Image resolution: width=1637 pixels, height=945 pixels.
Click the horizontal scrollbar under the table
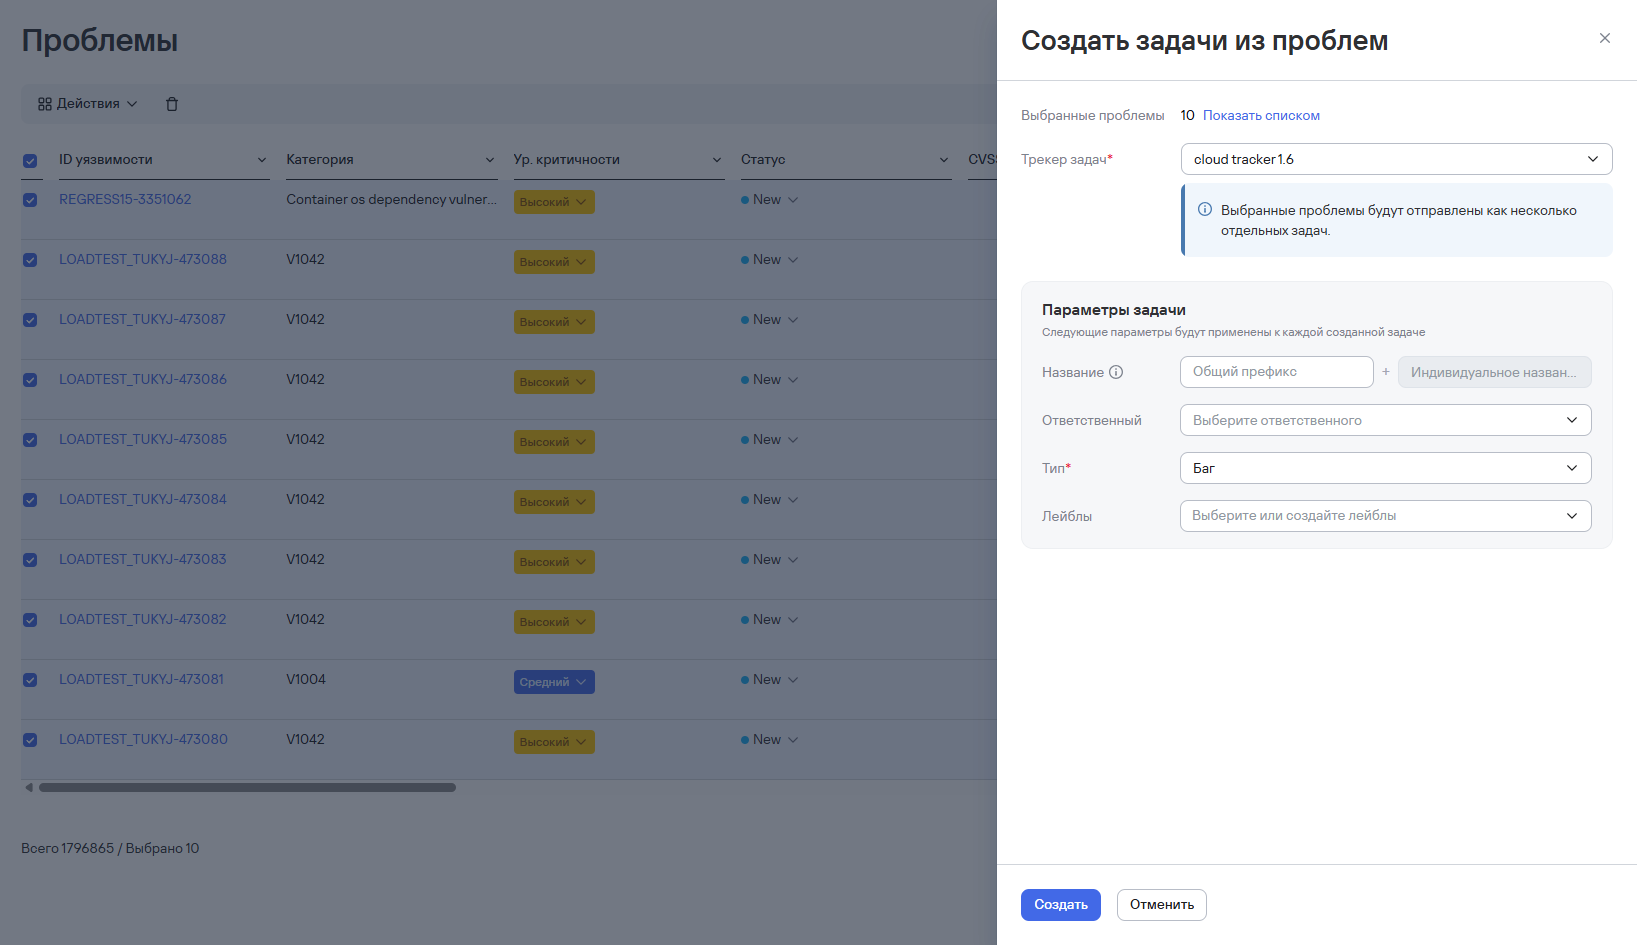[x=247, y=788]
